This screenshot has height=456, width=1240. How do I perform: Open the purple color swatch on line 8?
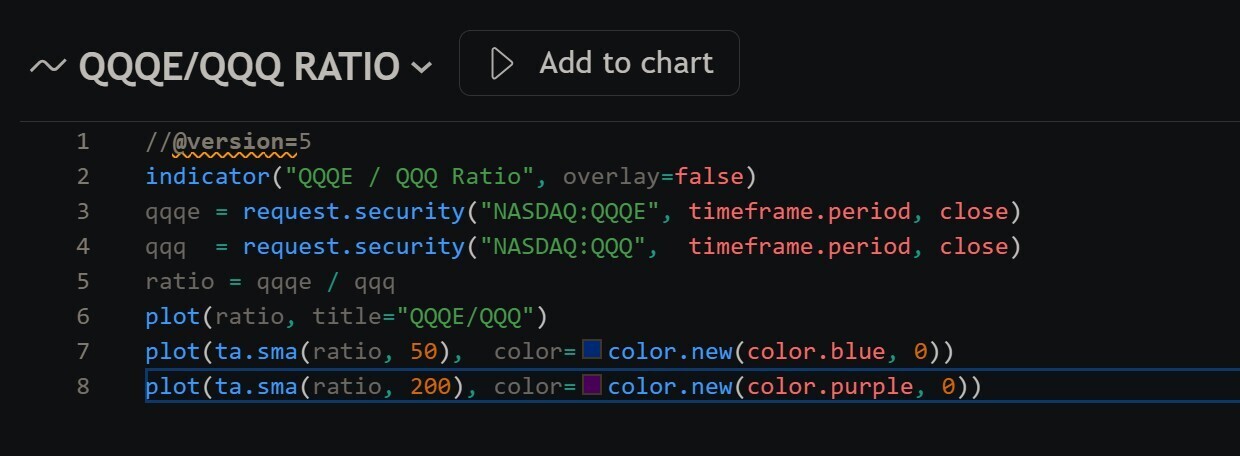coord(592,385)
